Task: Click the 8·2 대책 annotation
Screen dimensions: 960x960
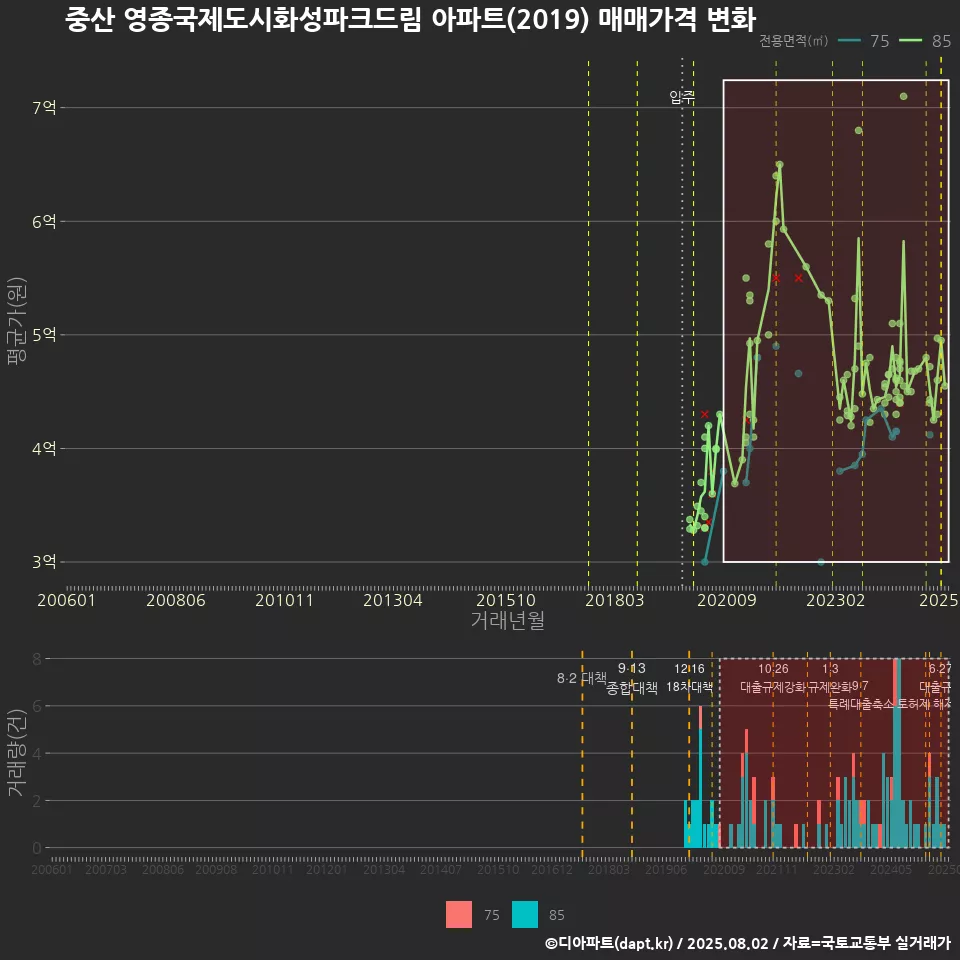Action: [582, 678]
